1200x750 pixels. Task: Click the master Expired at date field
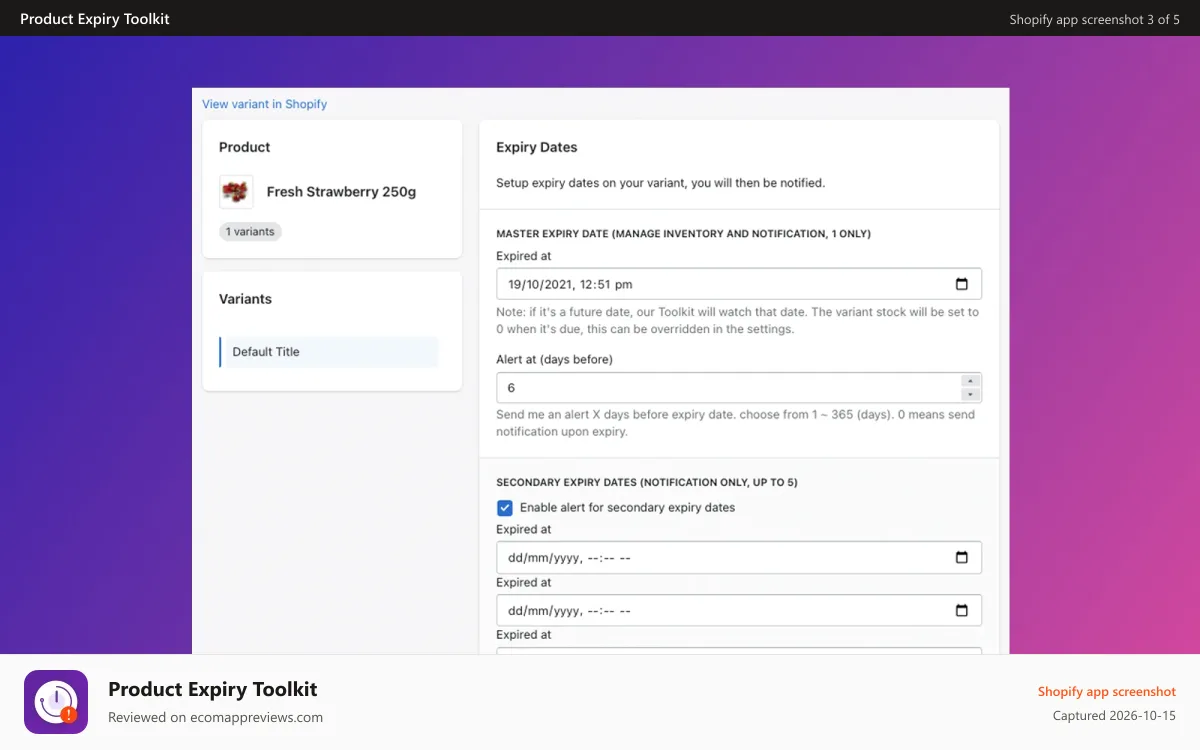[739, 284]
